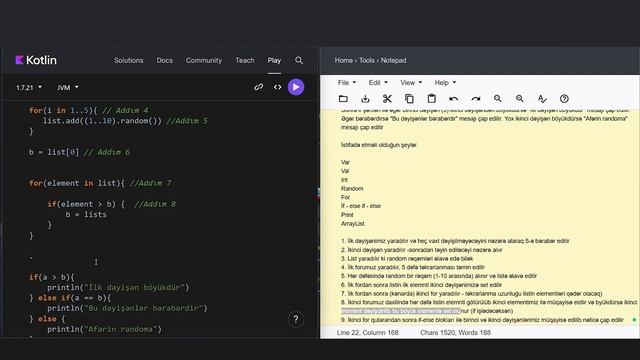The width and height of the screenshot is (640, 360).
Task: Open Notepad help circle icon
Action: click(564, 98)
